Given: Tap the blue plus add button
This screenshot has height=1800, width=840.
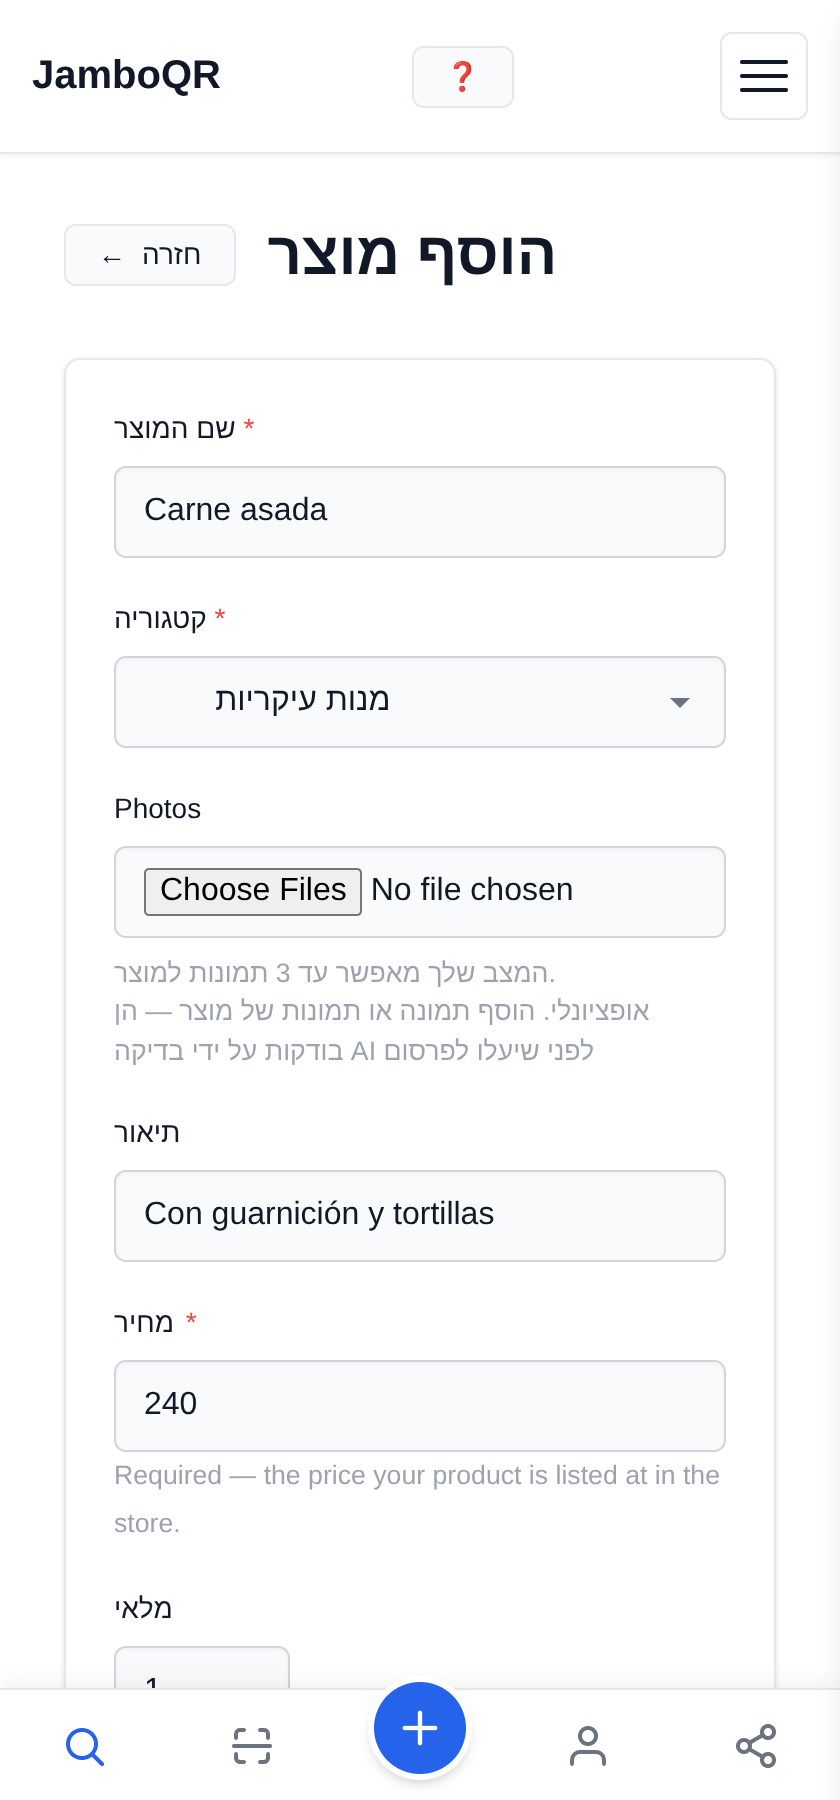Looking at the screenshot, I should click(x=420, y=1728).
